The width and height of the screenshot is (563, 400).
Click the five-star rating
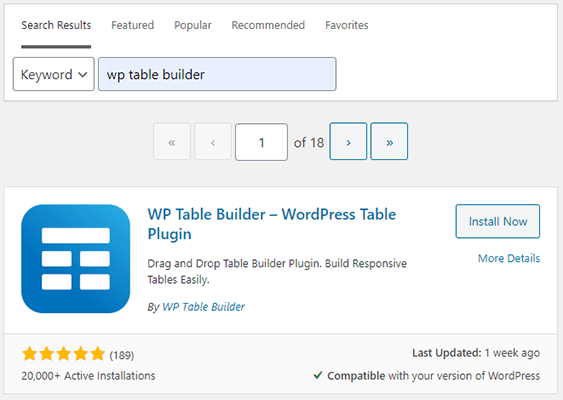point(64,354)
